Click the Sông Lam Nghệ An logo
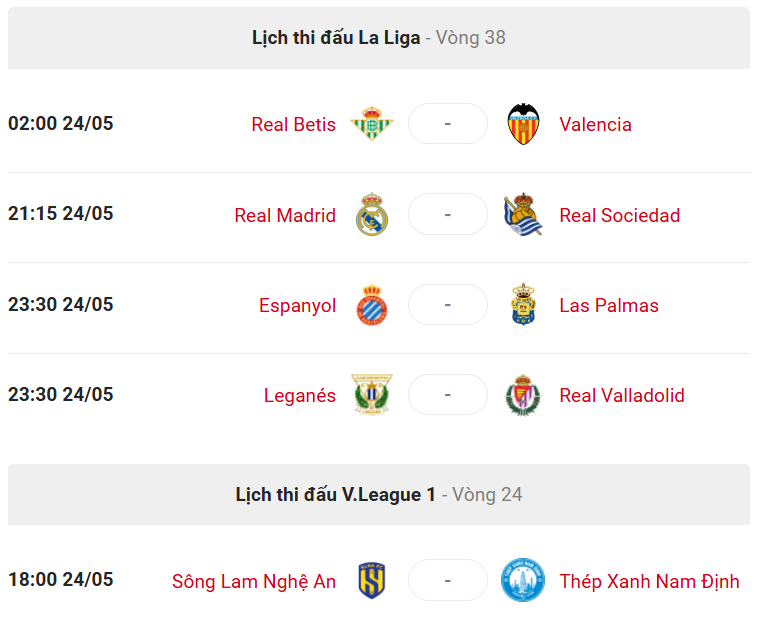Image resolution: width=757 pixels, height=627 pixels. coord(372,581)
